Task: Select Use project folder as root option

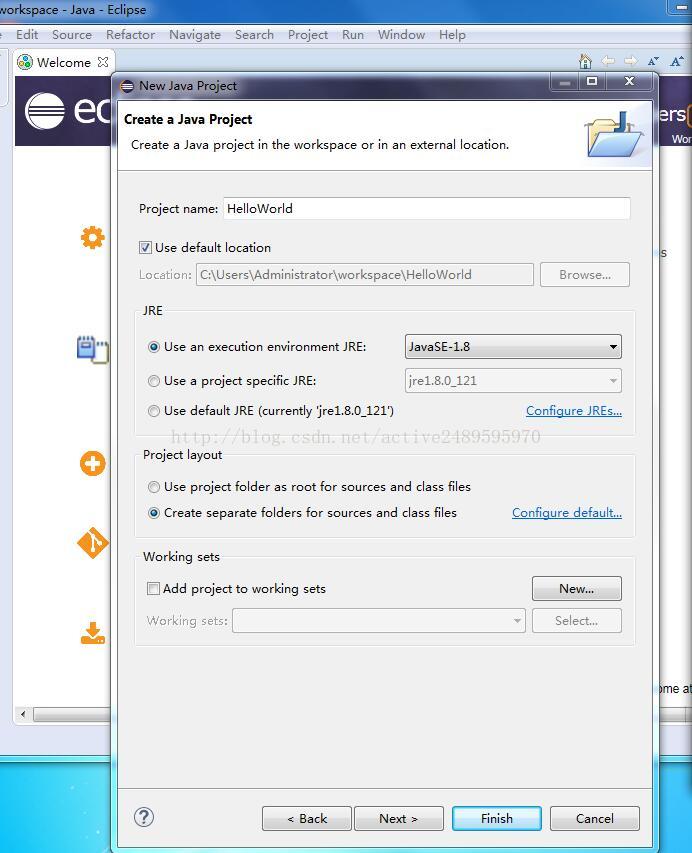Action: (x=154, y=487)
